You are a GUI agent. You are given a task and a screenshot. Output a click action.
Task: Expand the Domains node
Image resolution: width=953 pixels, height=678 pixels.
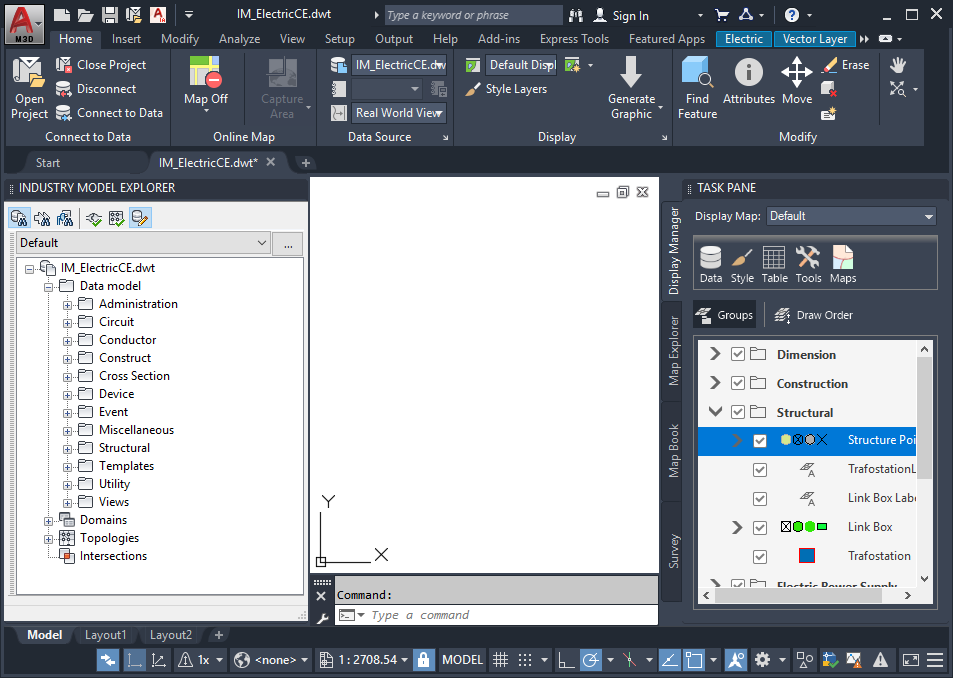48,521
